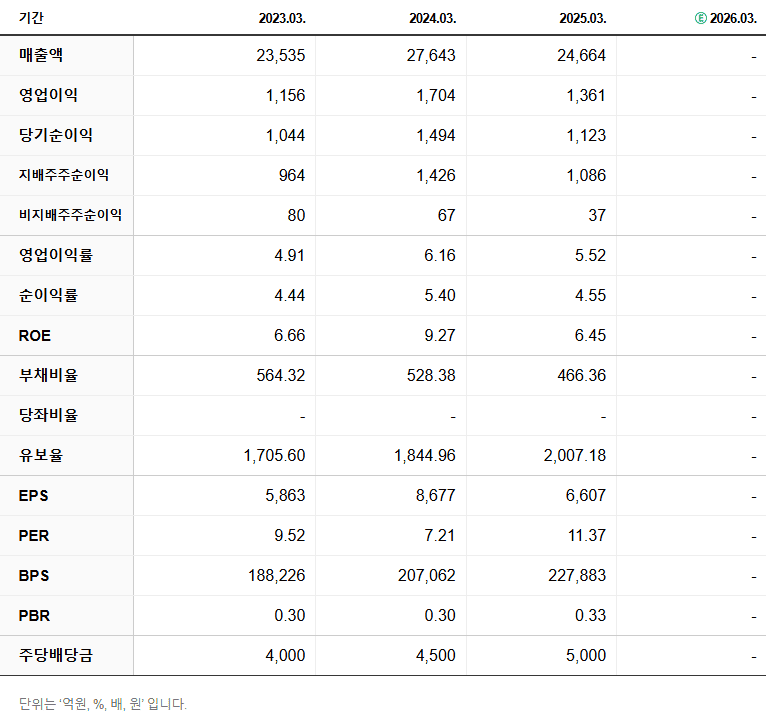766x718 pixels.
Task: Click the 주당배당금 value 5,000
Action: (586, 656)
